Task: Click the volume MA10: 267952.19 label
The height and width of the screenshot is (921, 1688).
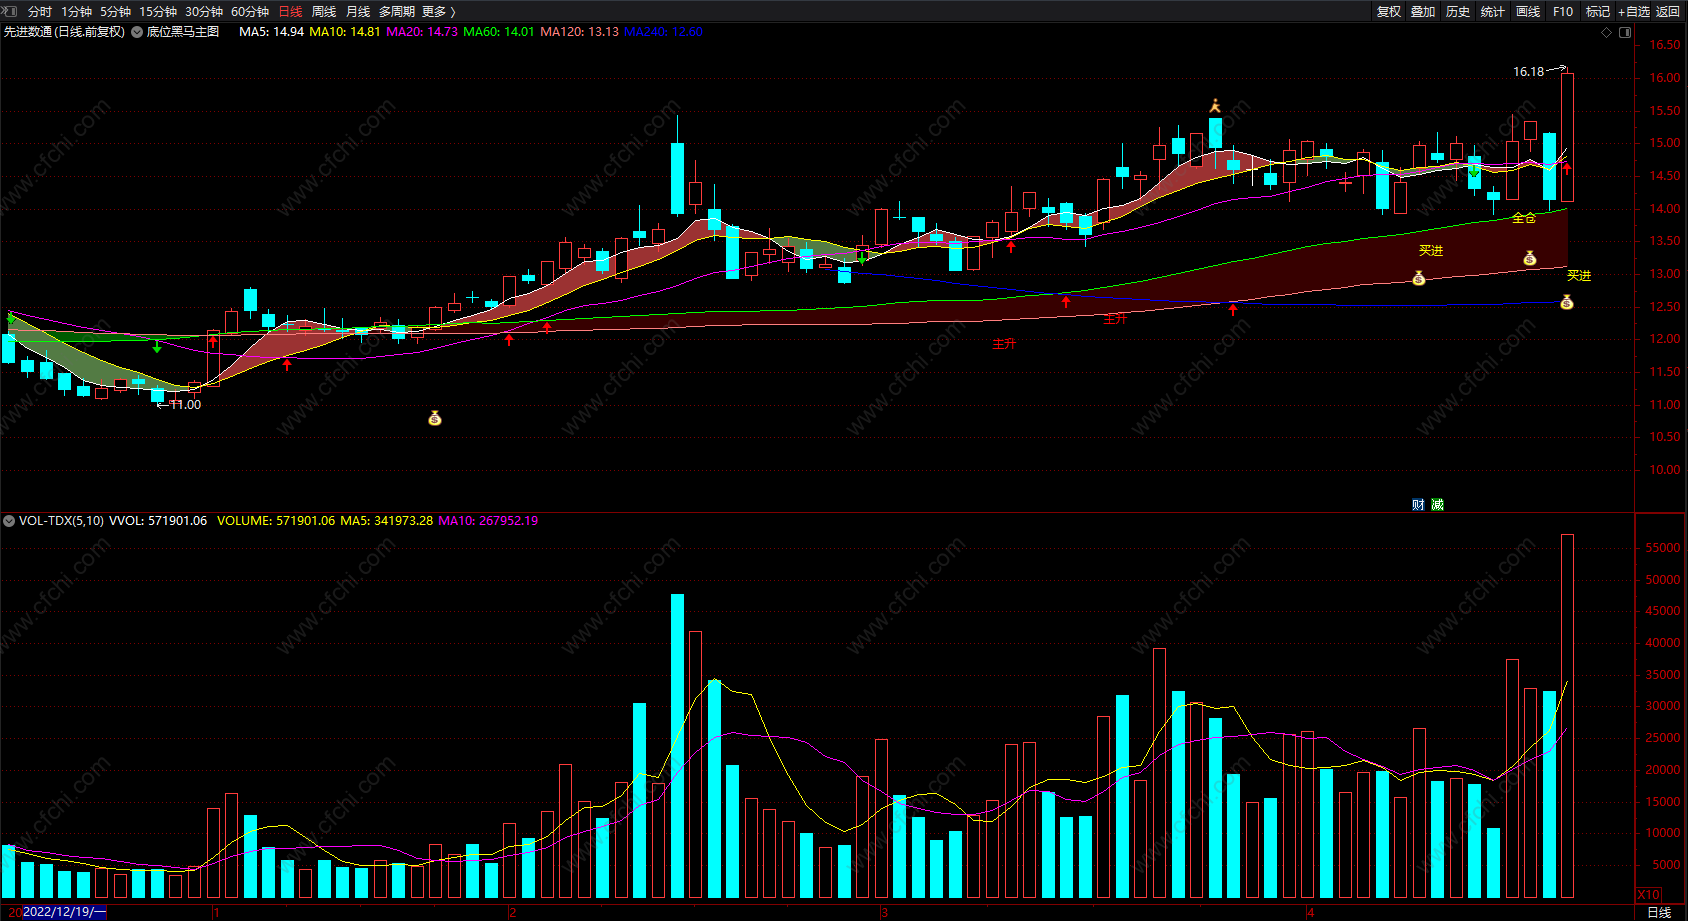Action: (488, 521)
